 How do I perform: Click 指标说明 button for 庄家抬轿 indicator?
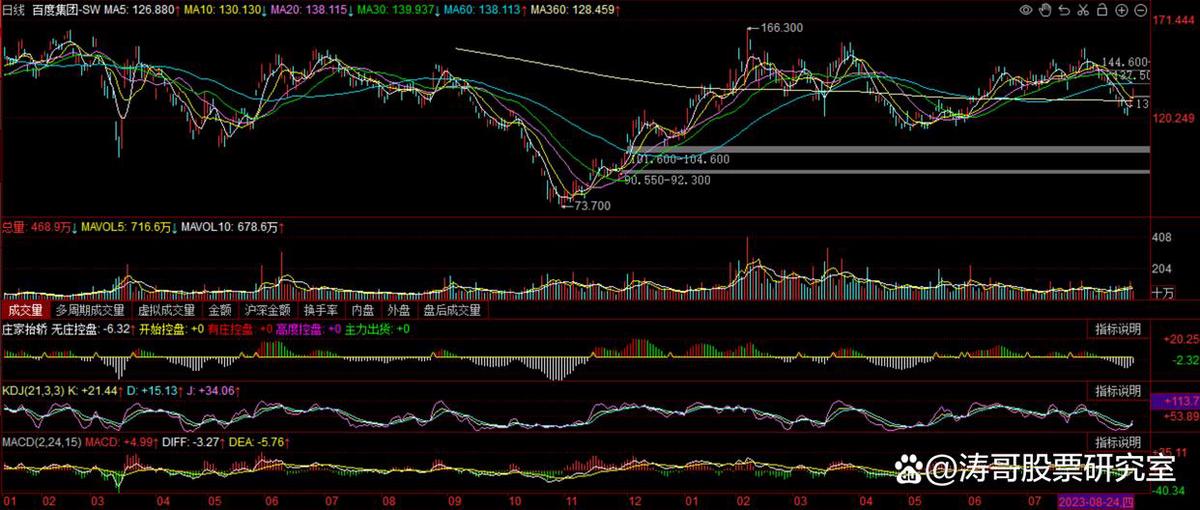(1117, 330)
